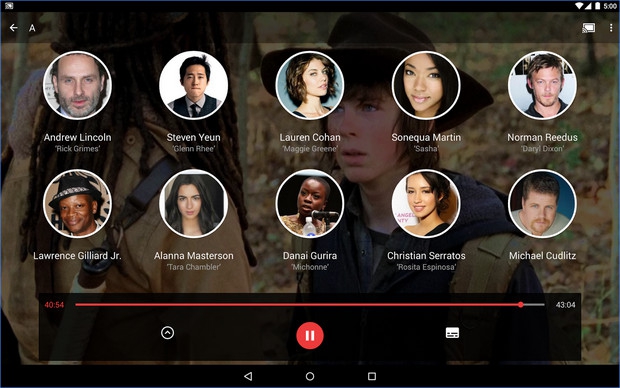Click the role label 'Maggie Greene'
Viewport: 620px width, 388px height.
[x=310, y=149]
